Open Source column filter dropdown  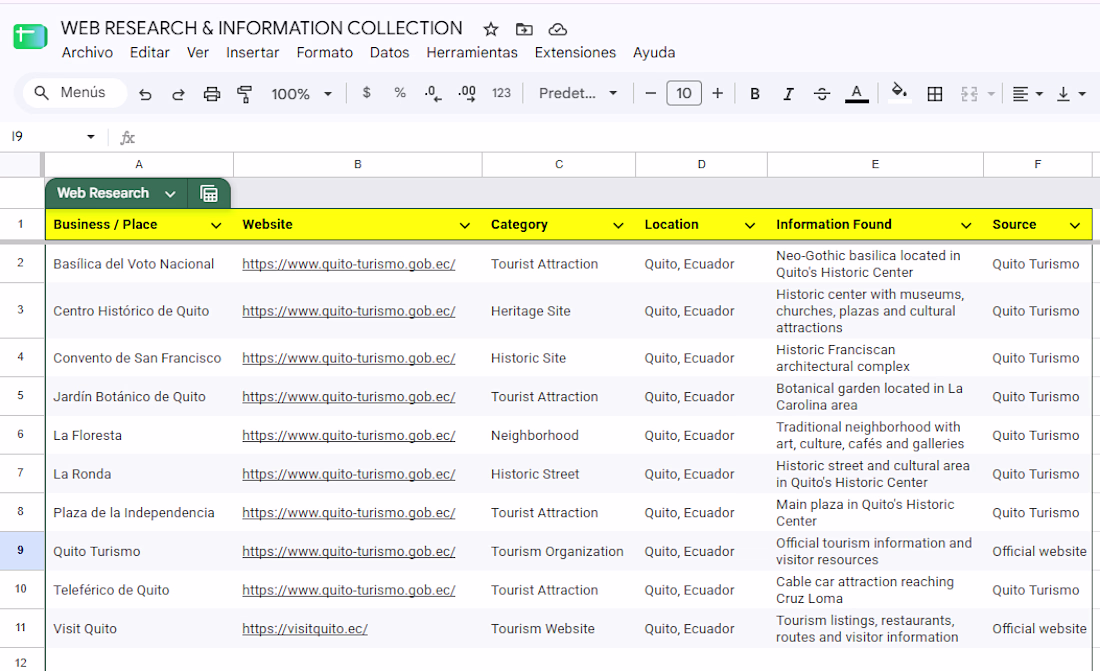1075,225
